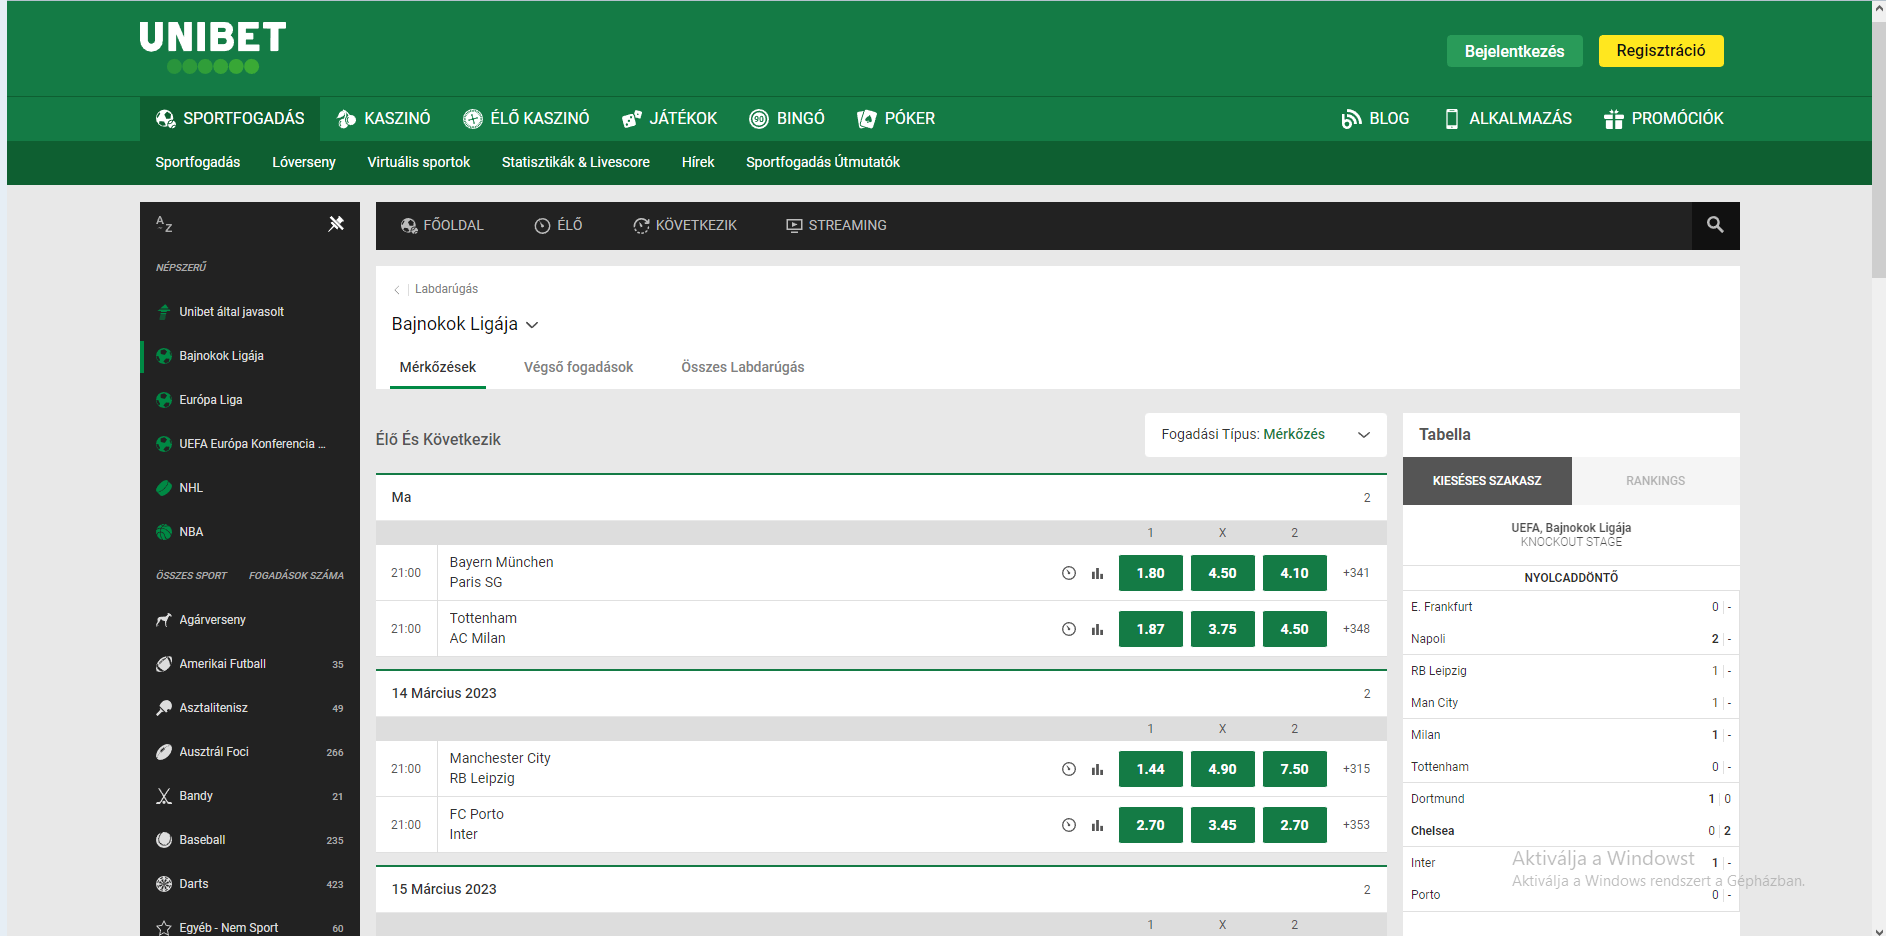
Task: Open BINGÓ in main navigation
Action: 787,119
